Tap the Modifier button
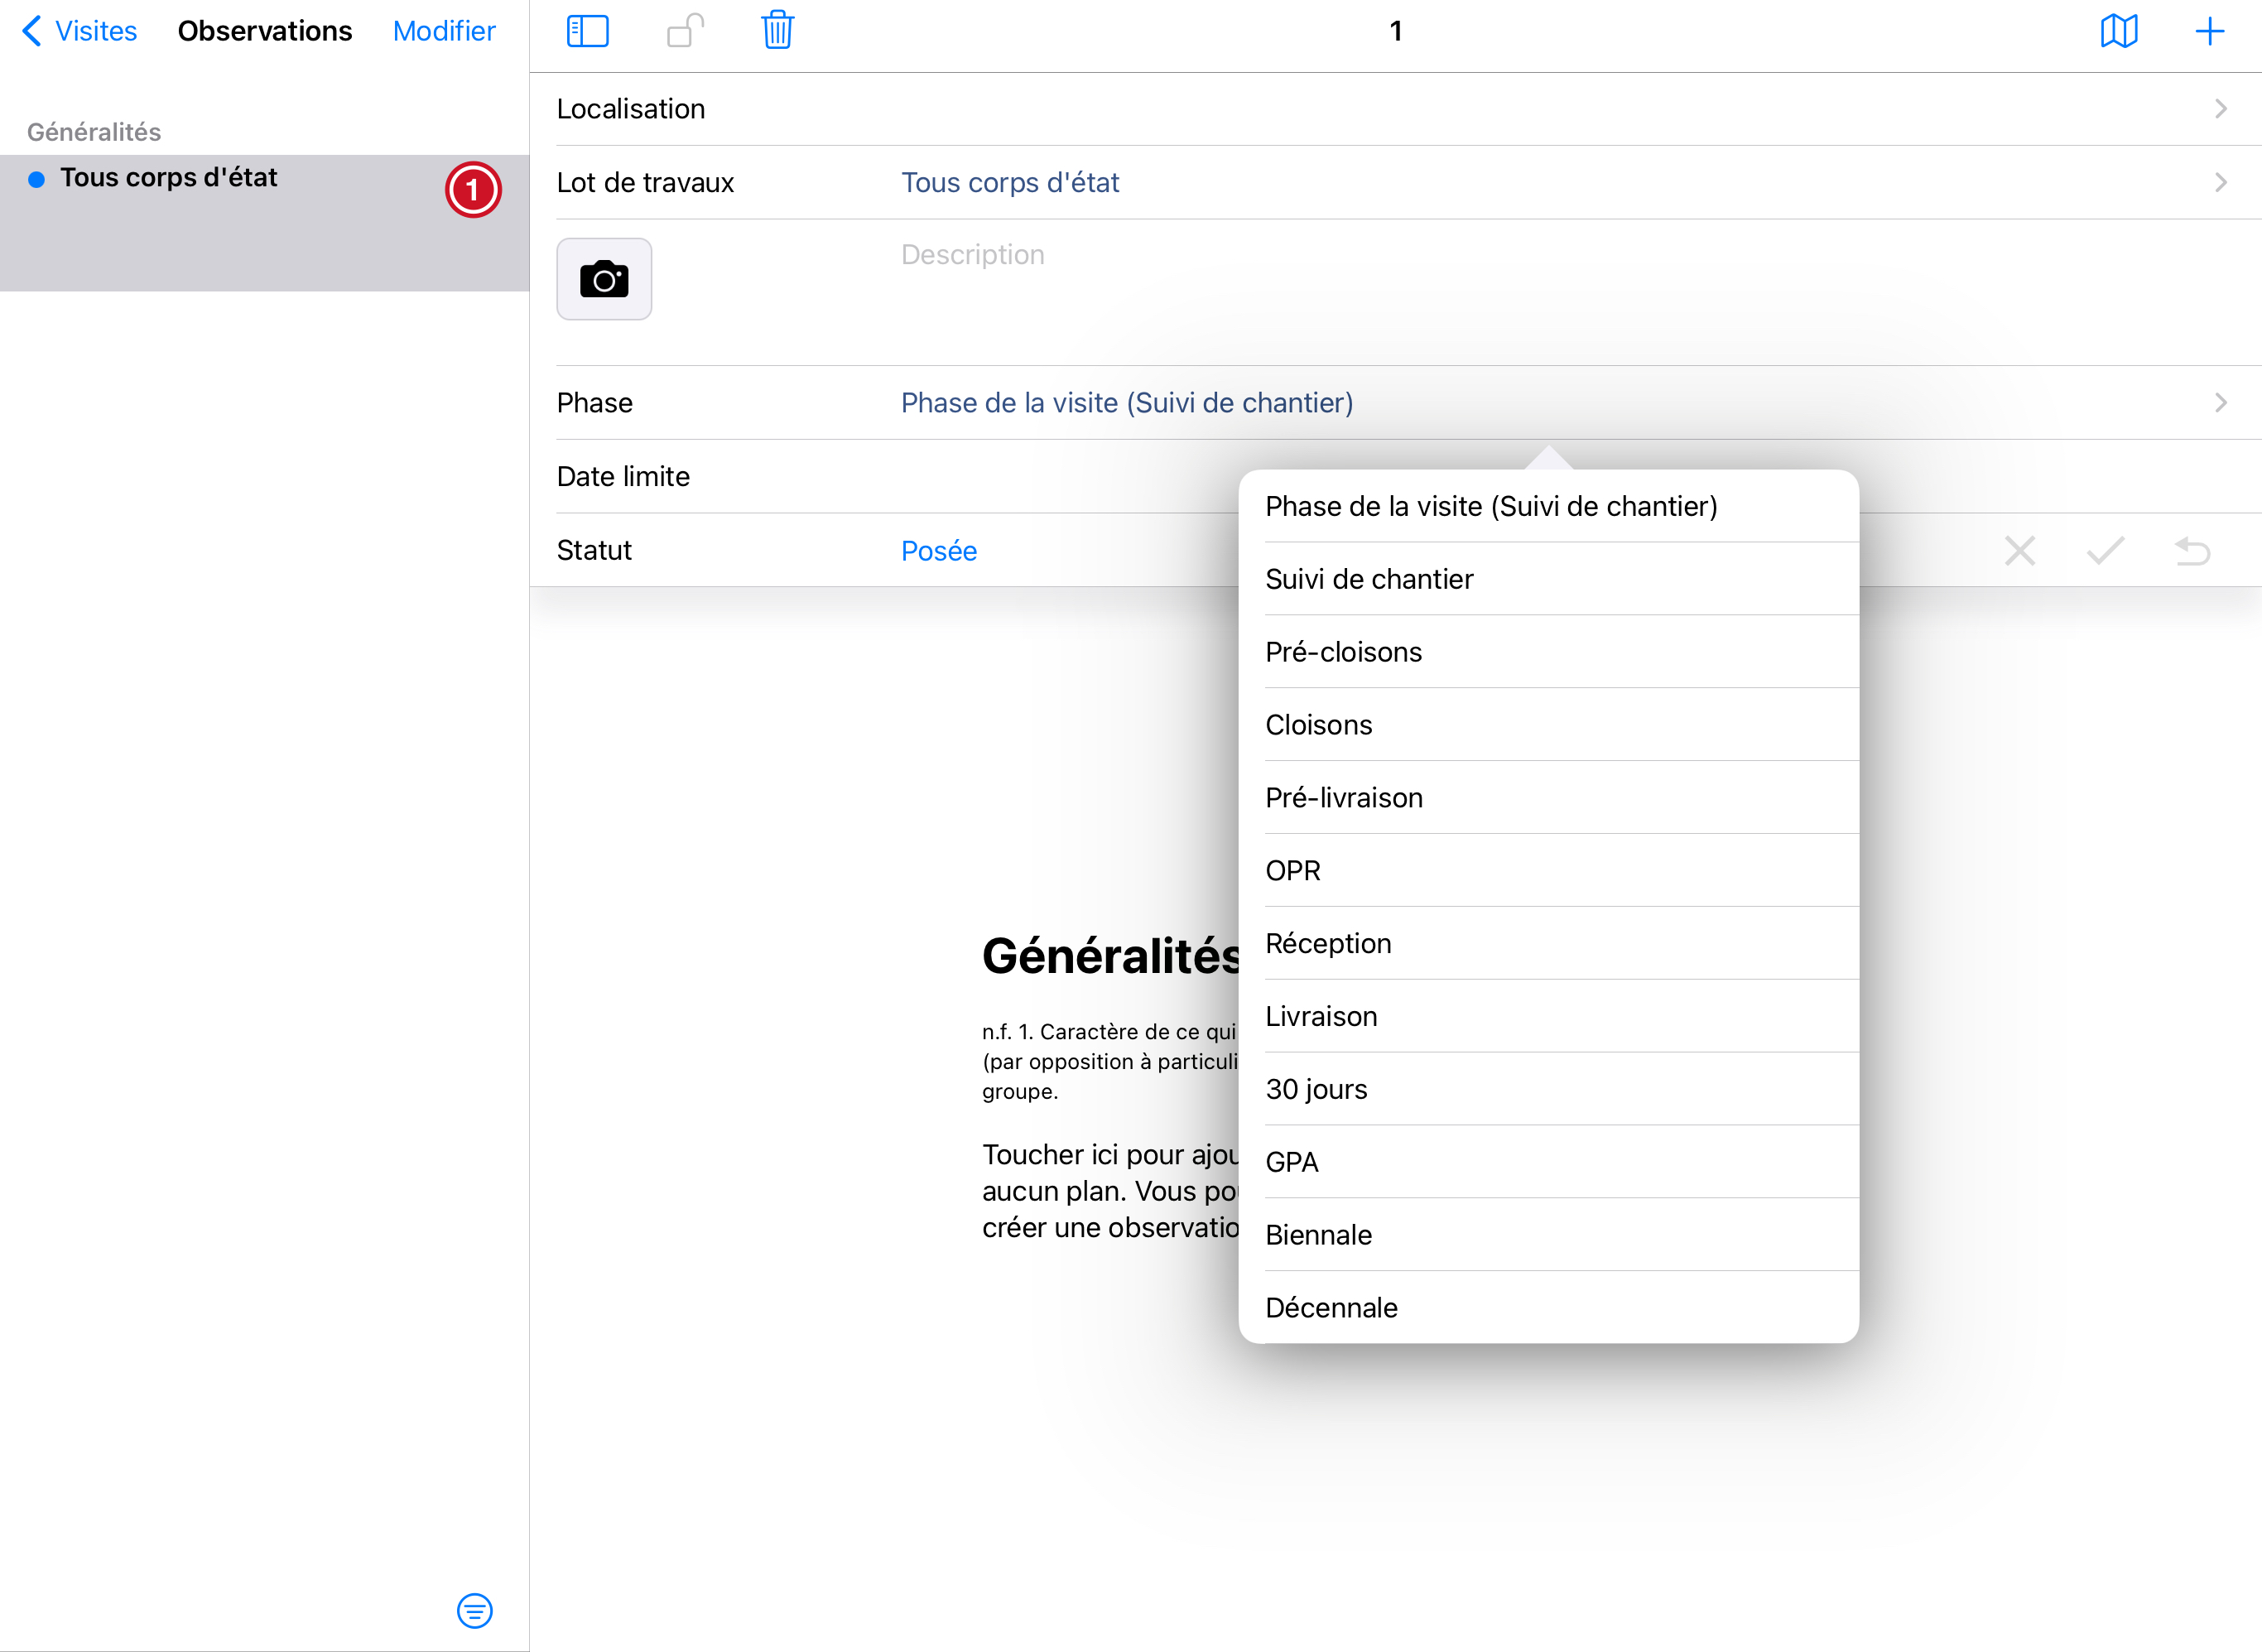2262x1652 pixels. coord(443,31)
